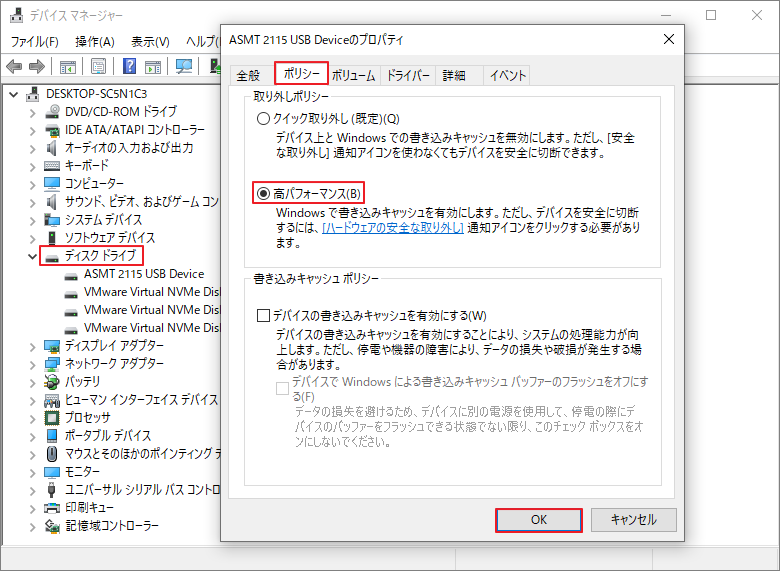Click the システム デバイス icon
The height and width of the screenshot is (571, 780).
[52, 219]
